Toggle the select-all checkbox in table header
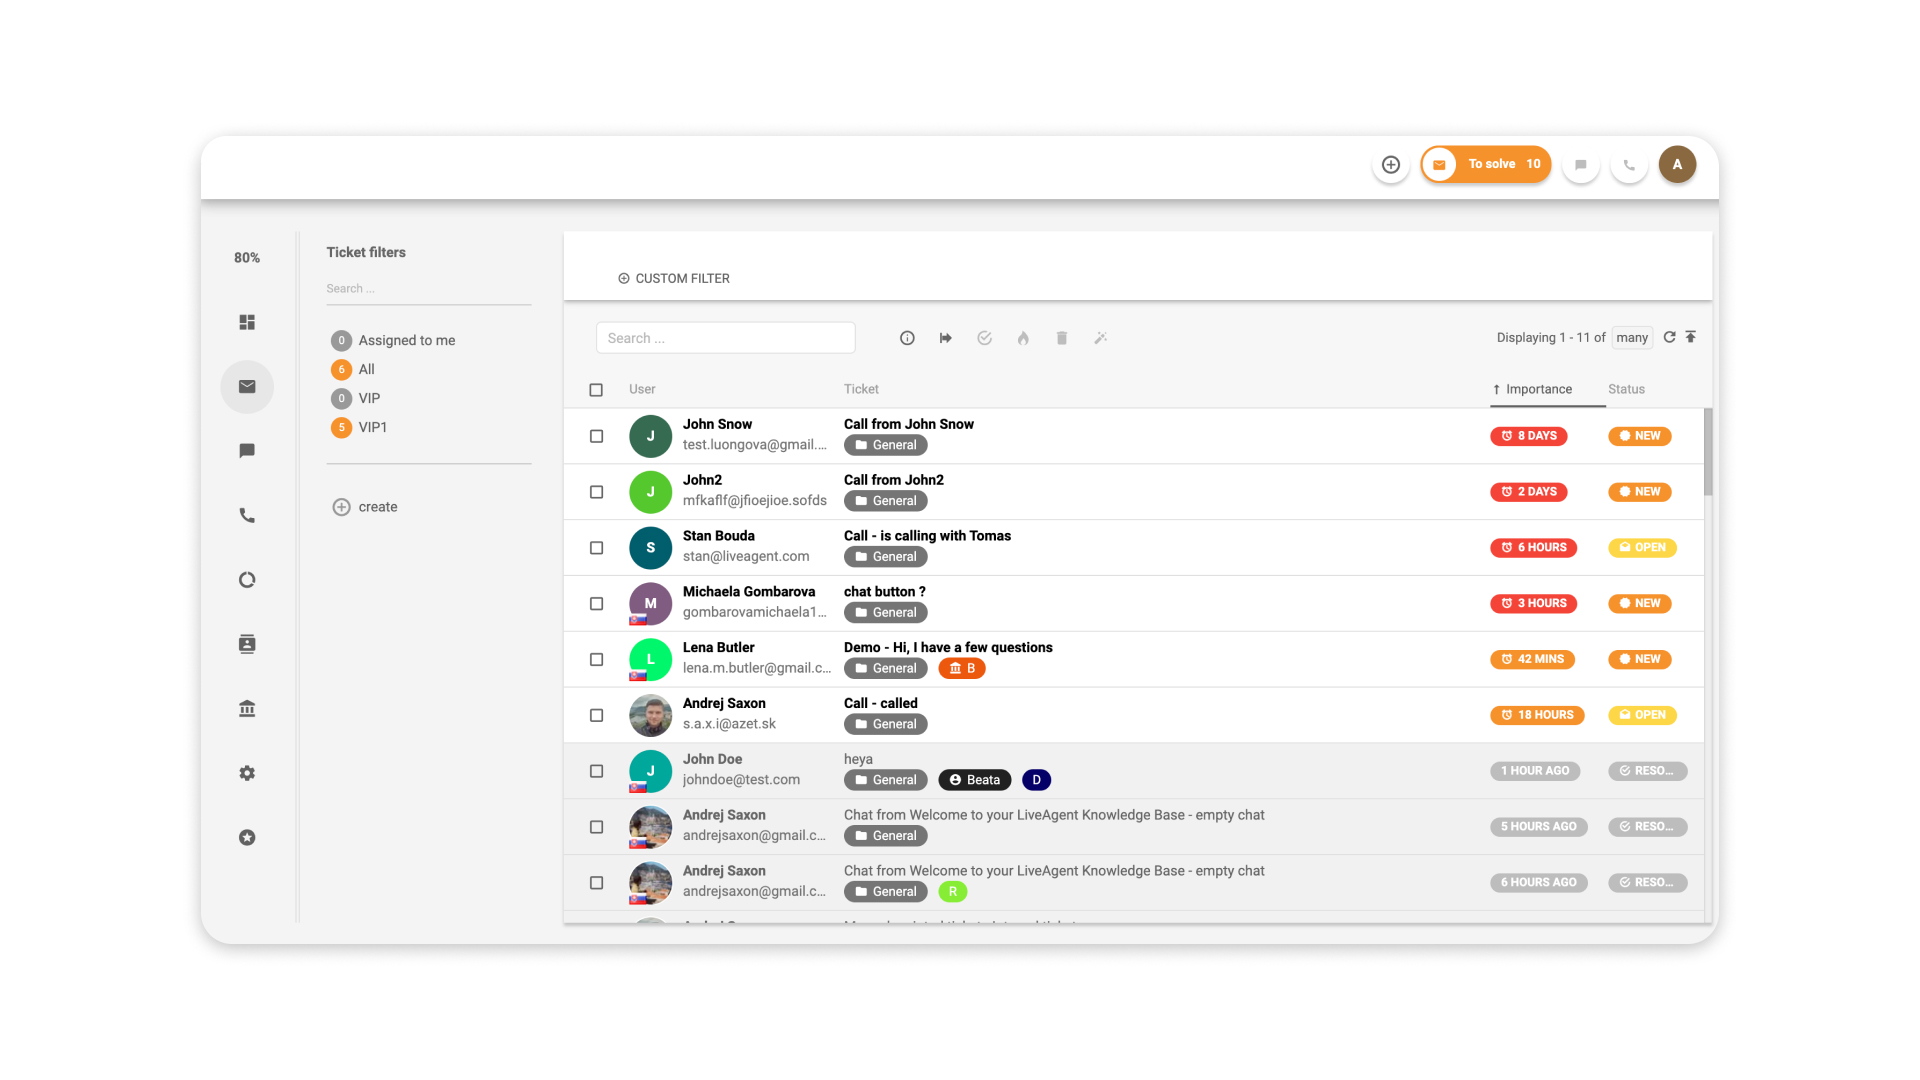This screenshot has height=1080, width=1920. click(596, 390)
